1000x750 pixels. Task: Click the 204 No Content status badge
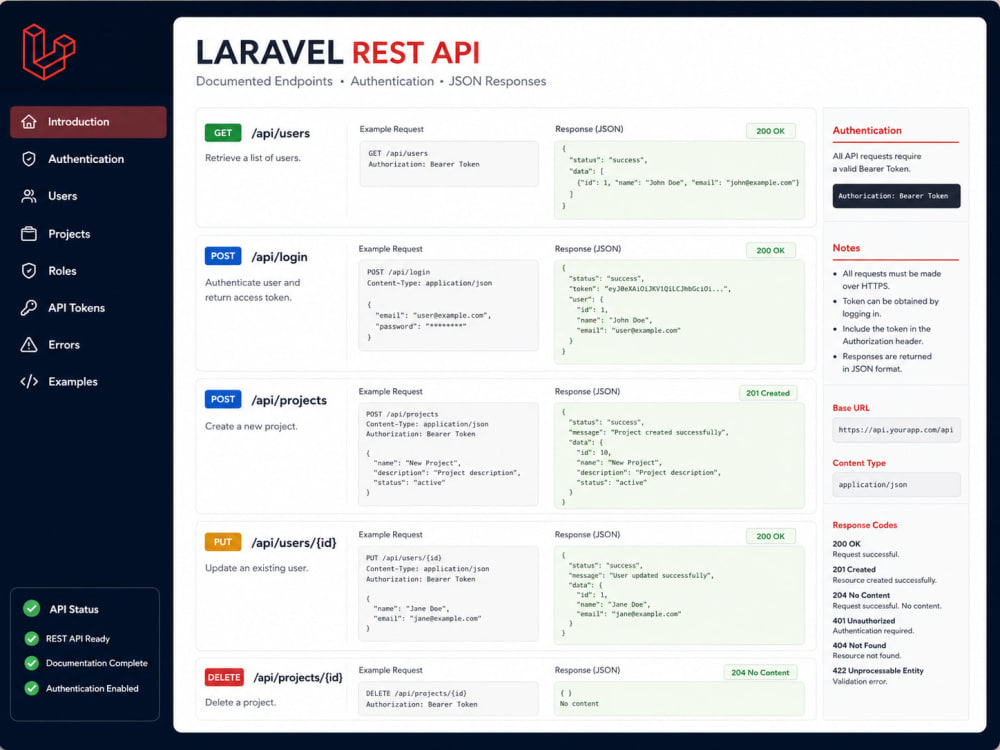pyautogui.click(x=760, y=672)
